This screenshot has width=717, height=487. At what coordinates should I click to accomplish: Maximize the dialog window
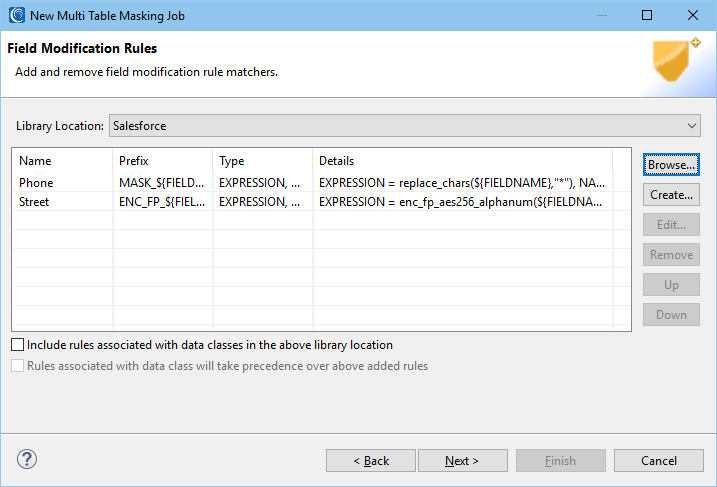pyautogui.click(x=647, y=15)
